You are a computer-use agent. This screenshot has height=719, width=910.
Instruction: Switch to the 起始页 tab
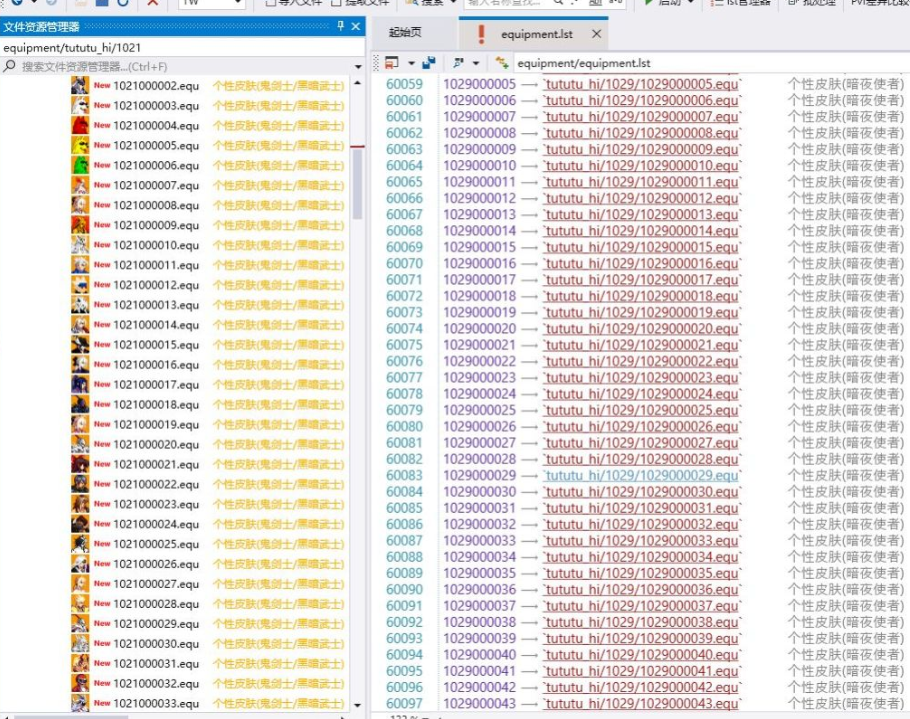(x=405, y=34)
